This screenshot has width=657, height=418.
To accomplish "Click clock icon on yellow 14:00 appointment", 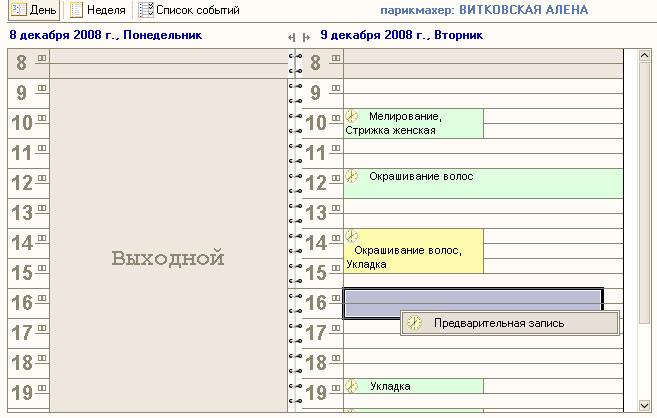I will [352, 236].
